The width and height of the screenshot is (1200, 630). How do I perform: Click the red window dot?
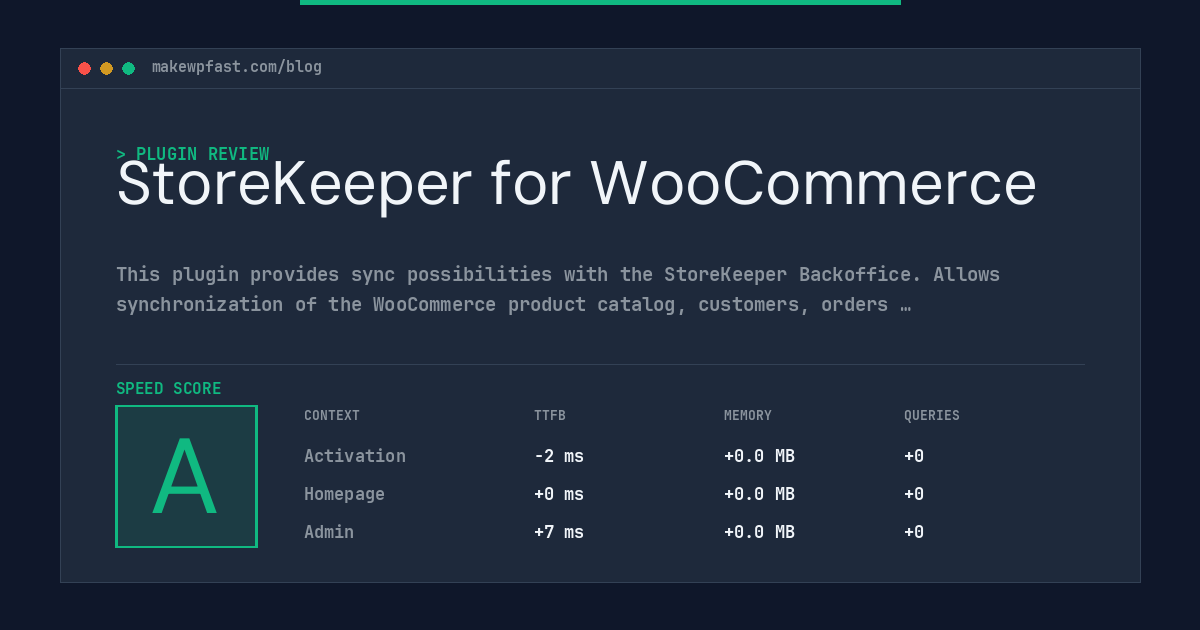click(x=84, y=68)
